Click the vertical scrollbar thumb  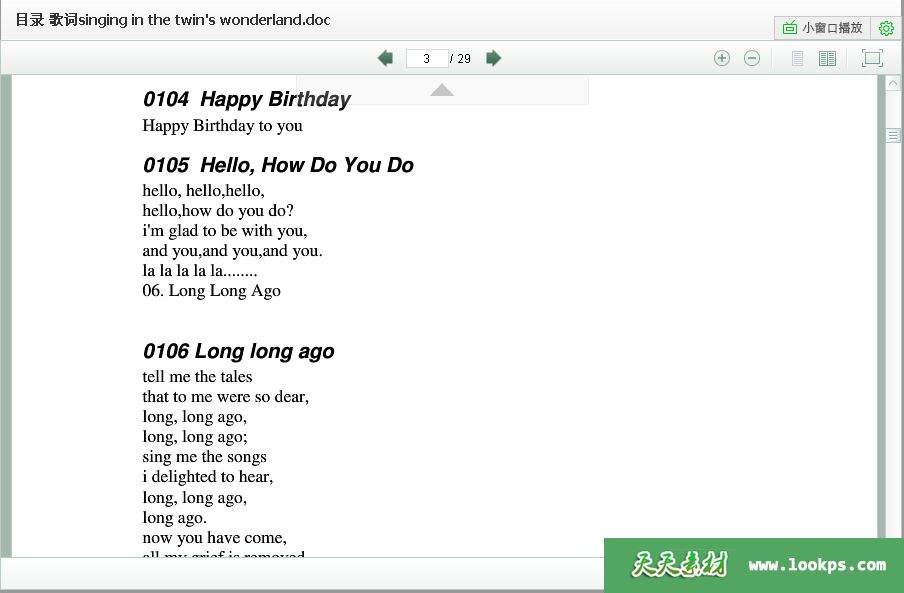[893, 135]
